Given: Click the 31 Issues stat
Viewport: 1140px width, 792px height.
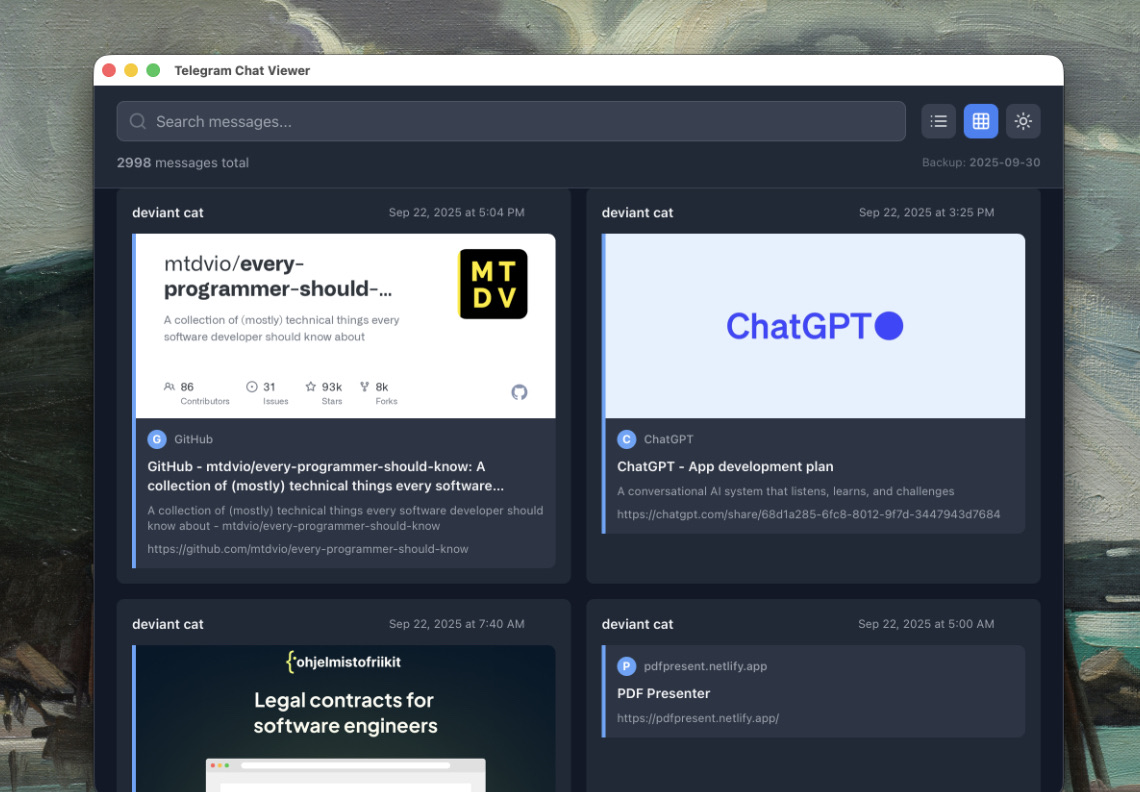Looking at the screenshot, I should [x=267, y=393].
